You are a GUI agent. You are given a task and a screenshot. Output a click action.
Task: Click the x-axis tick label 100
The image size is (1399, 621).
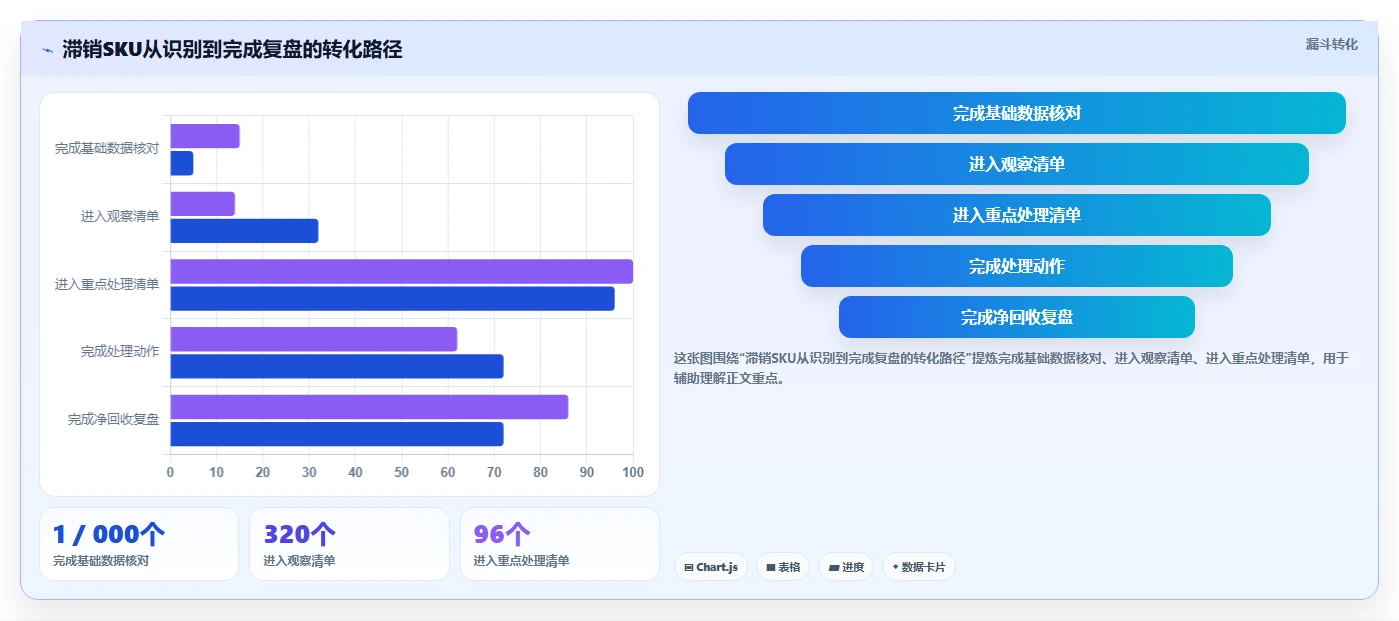[633, 472]
